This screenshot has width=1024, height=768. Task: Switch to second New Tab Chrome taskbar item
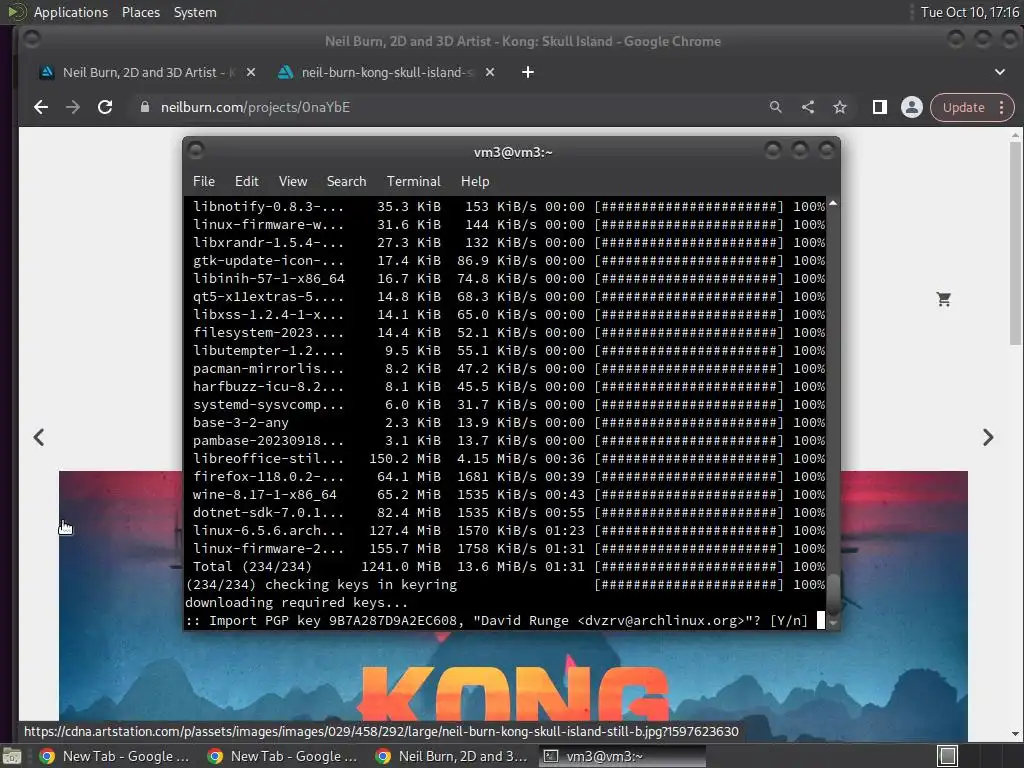[282, 756]
